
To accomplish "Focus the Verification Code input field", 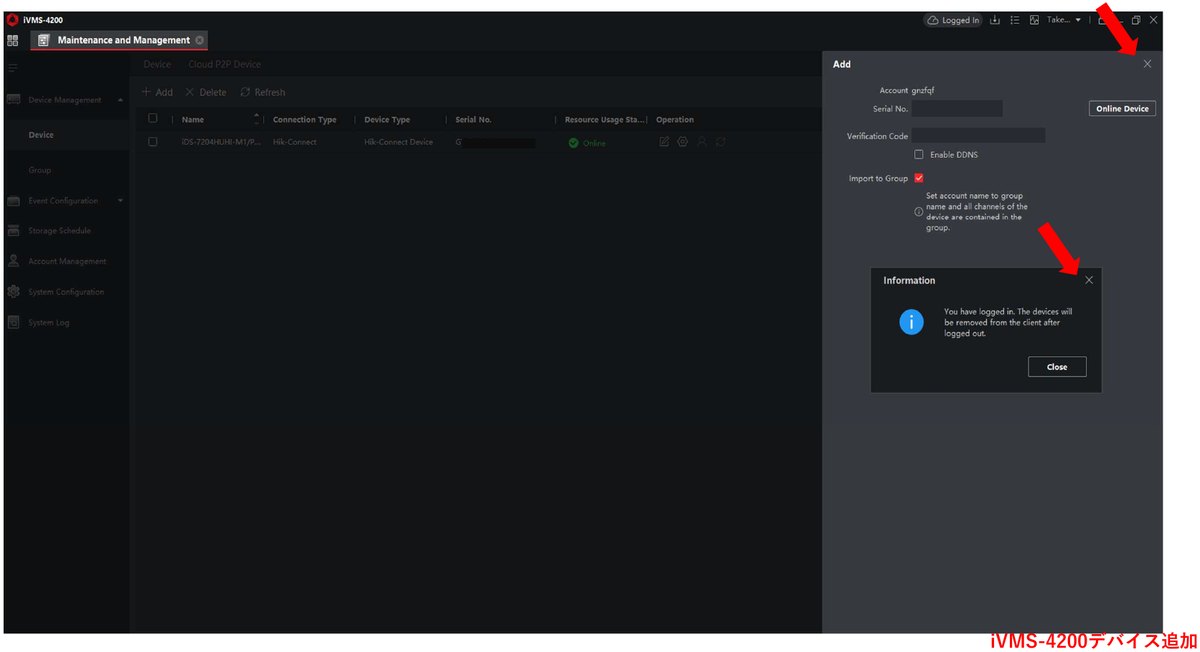I will coord(978,135).
